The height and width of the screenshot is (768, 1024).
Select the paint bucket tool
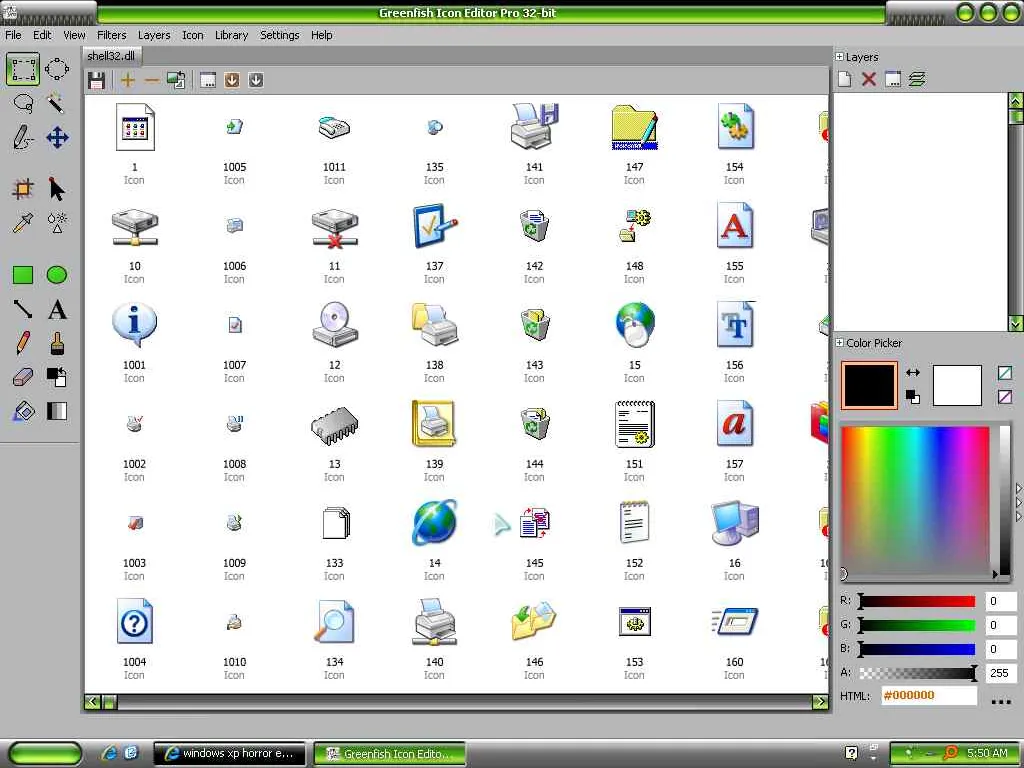click(23, 411)
